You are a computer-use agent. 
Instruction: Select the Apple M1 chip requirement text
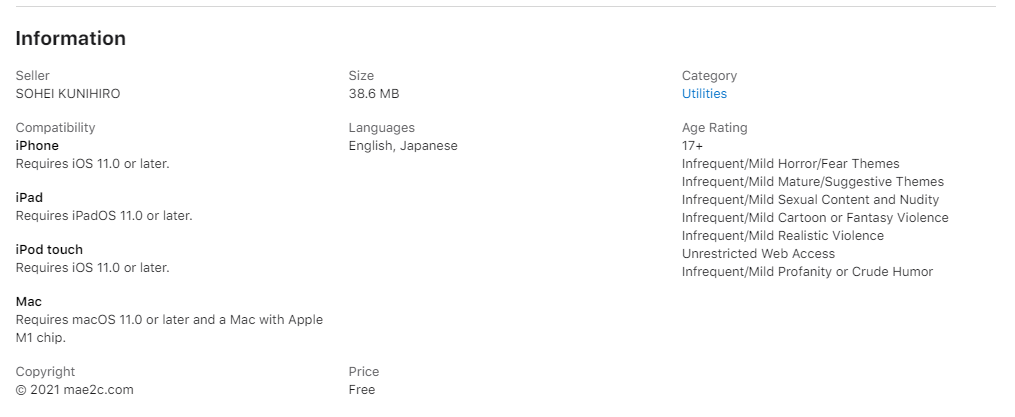click(x=170, y=328)
